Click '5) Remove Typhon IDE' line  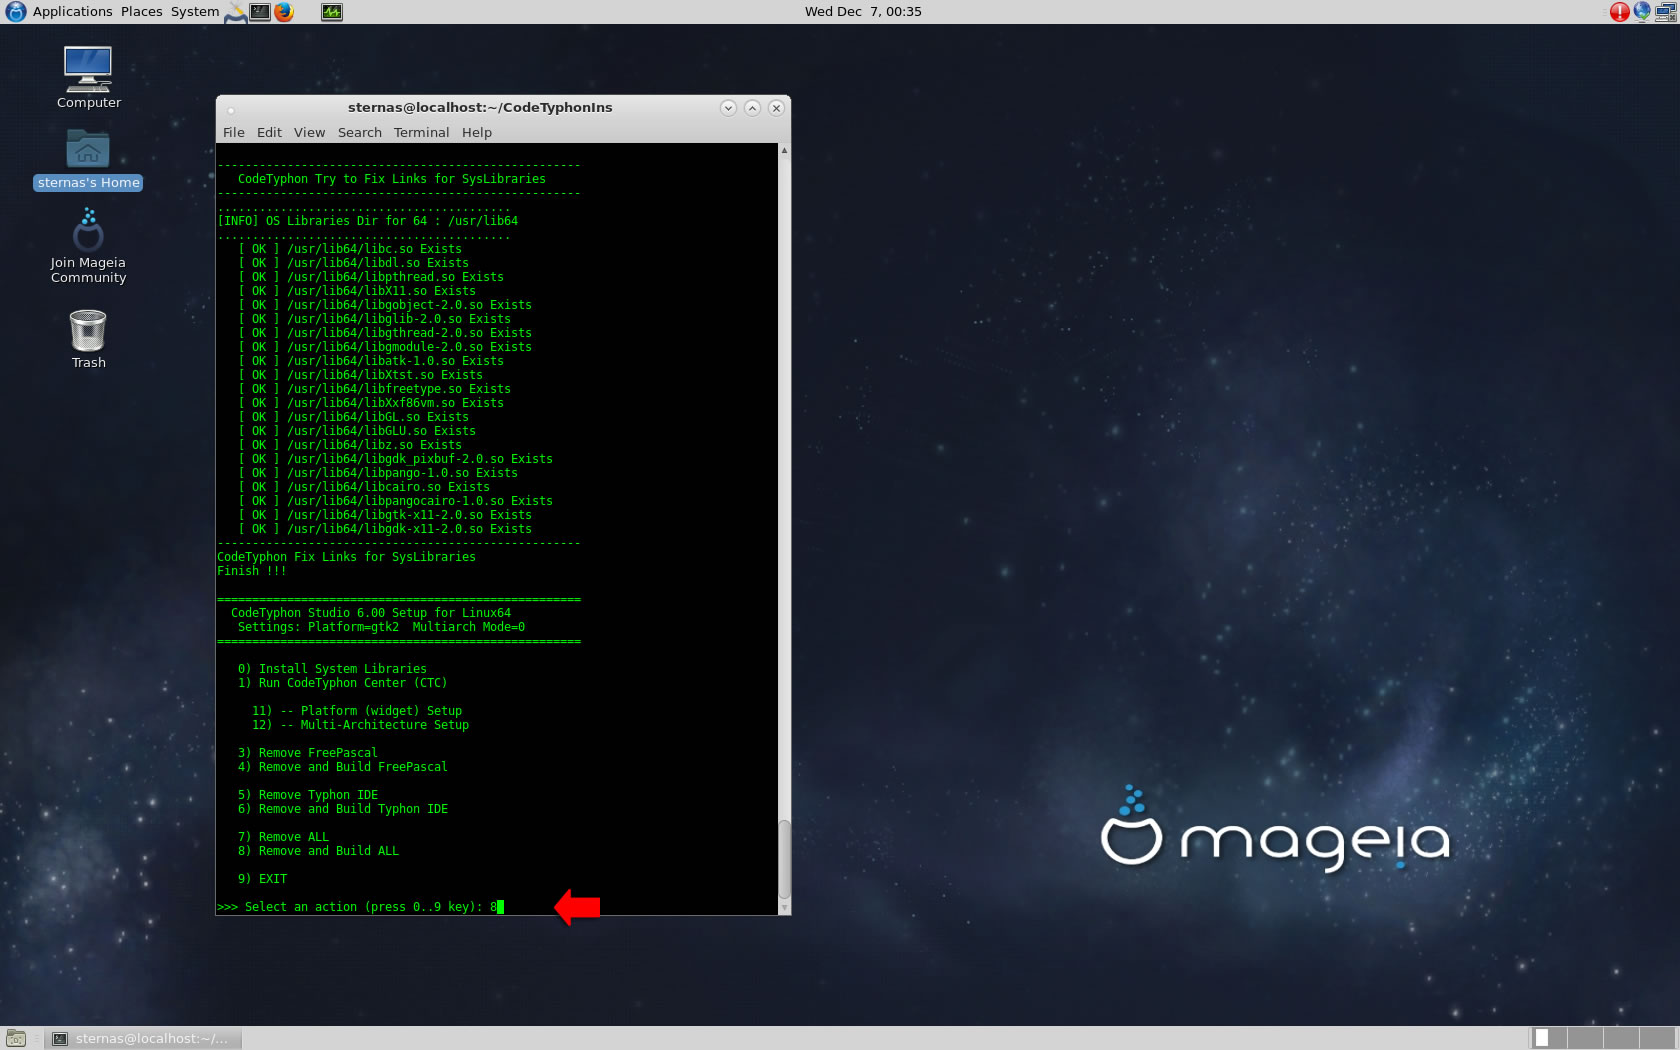click(x=308, y=795)
